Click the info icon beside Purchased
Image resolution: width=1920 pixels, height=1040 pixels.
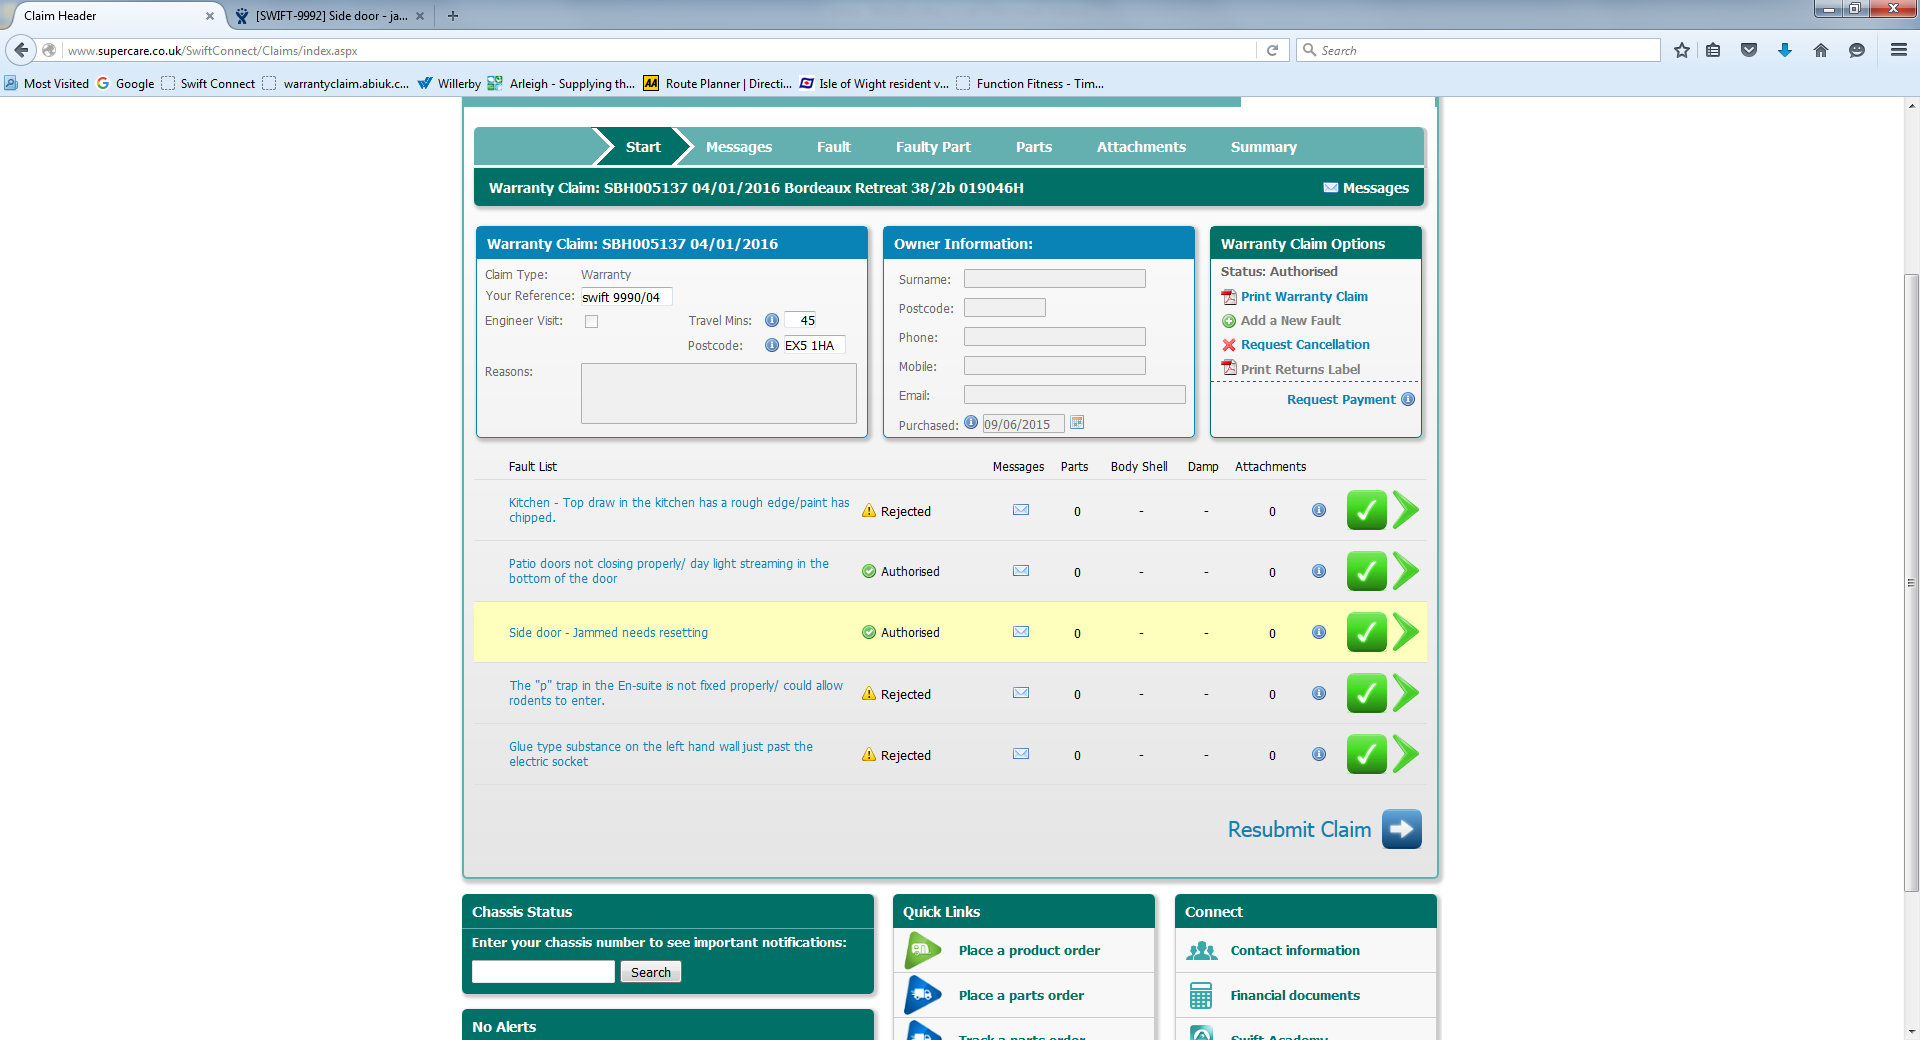[x=971, y=423]
